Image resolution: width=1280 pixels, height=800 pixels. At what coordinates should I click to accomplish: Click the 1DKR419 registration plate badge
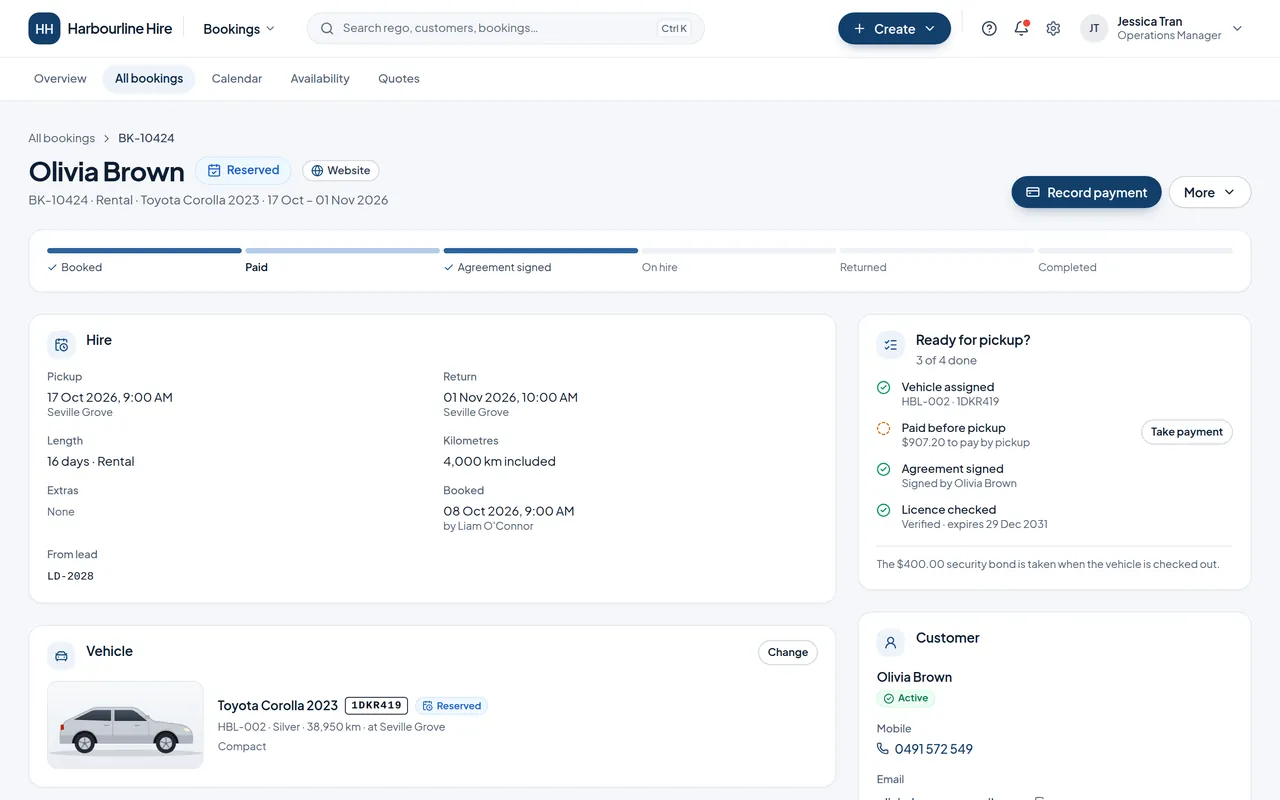click(376, 706)
